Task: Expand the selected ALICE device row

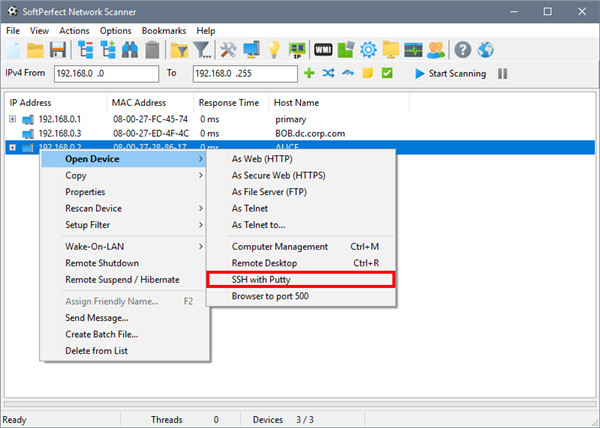Action: click(13, 147)
